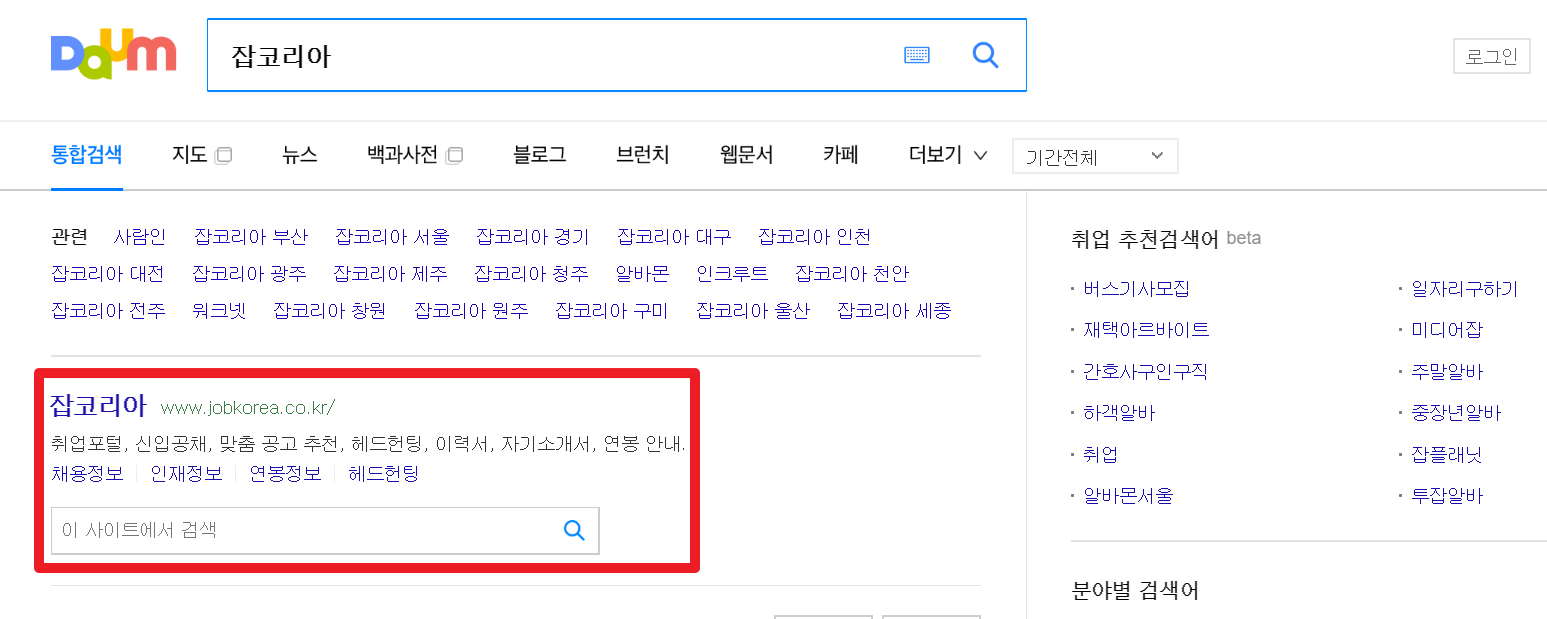Viewport: 1547px width, 619px height.
Task: Click related search 잡코리아 구미
Action: pos(612,311)
